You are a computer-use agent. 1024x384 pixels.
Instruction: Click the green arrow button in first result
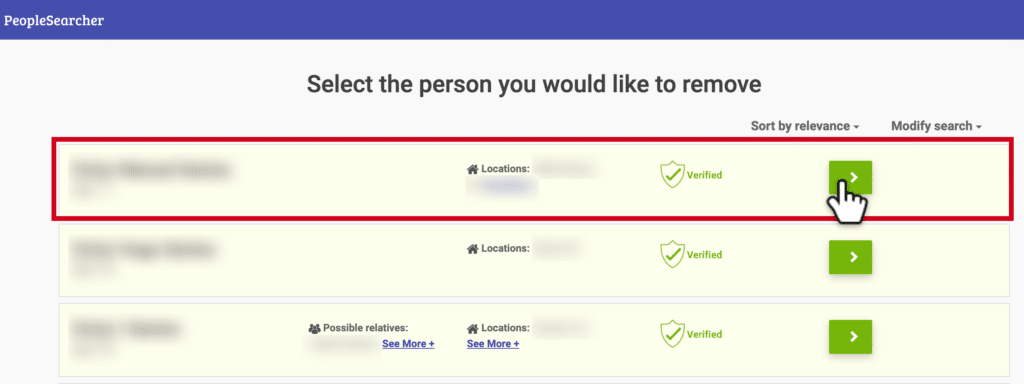click(850, 177)
